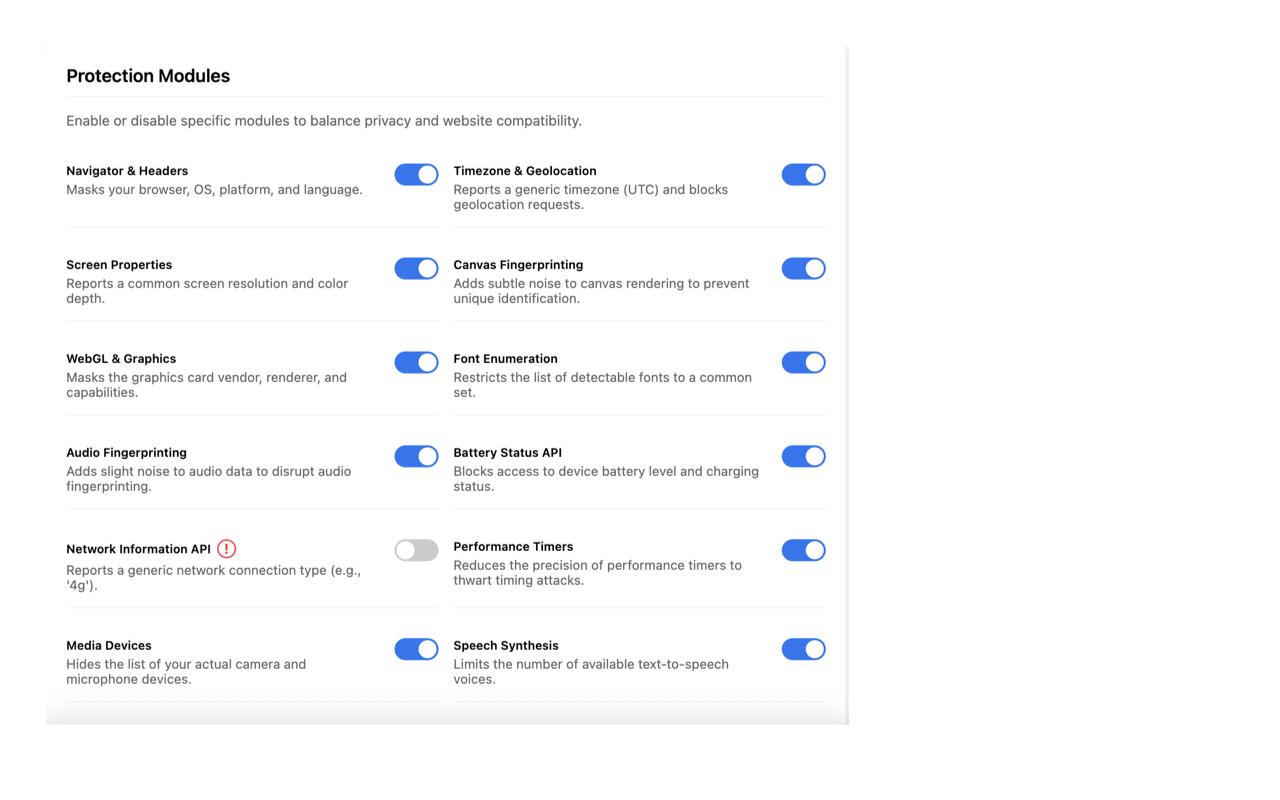Select the Protection Modules heading

147,76
